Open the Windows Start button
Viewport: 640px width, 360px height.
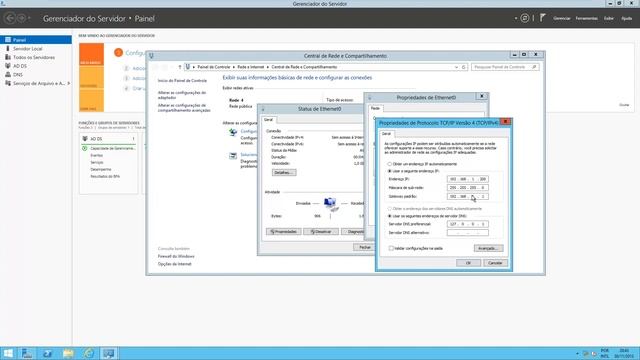8,353
